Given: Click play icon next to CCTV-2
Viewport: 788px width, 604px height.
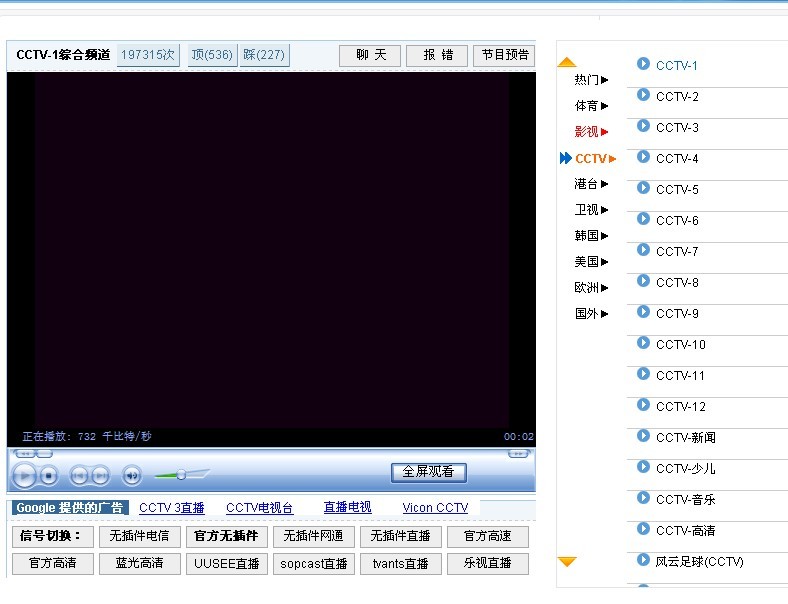Looking at the screenshot, I should click(x=643, y=95).
